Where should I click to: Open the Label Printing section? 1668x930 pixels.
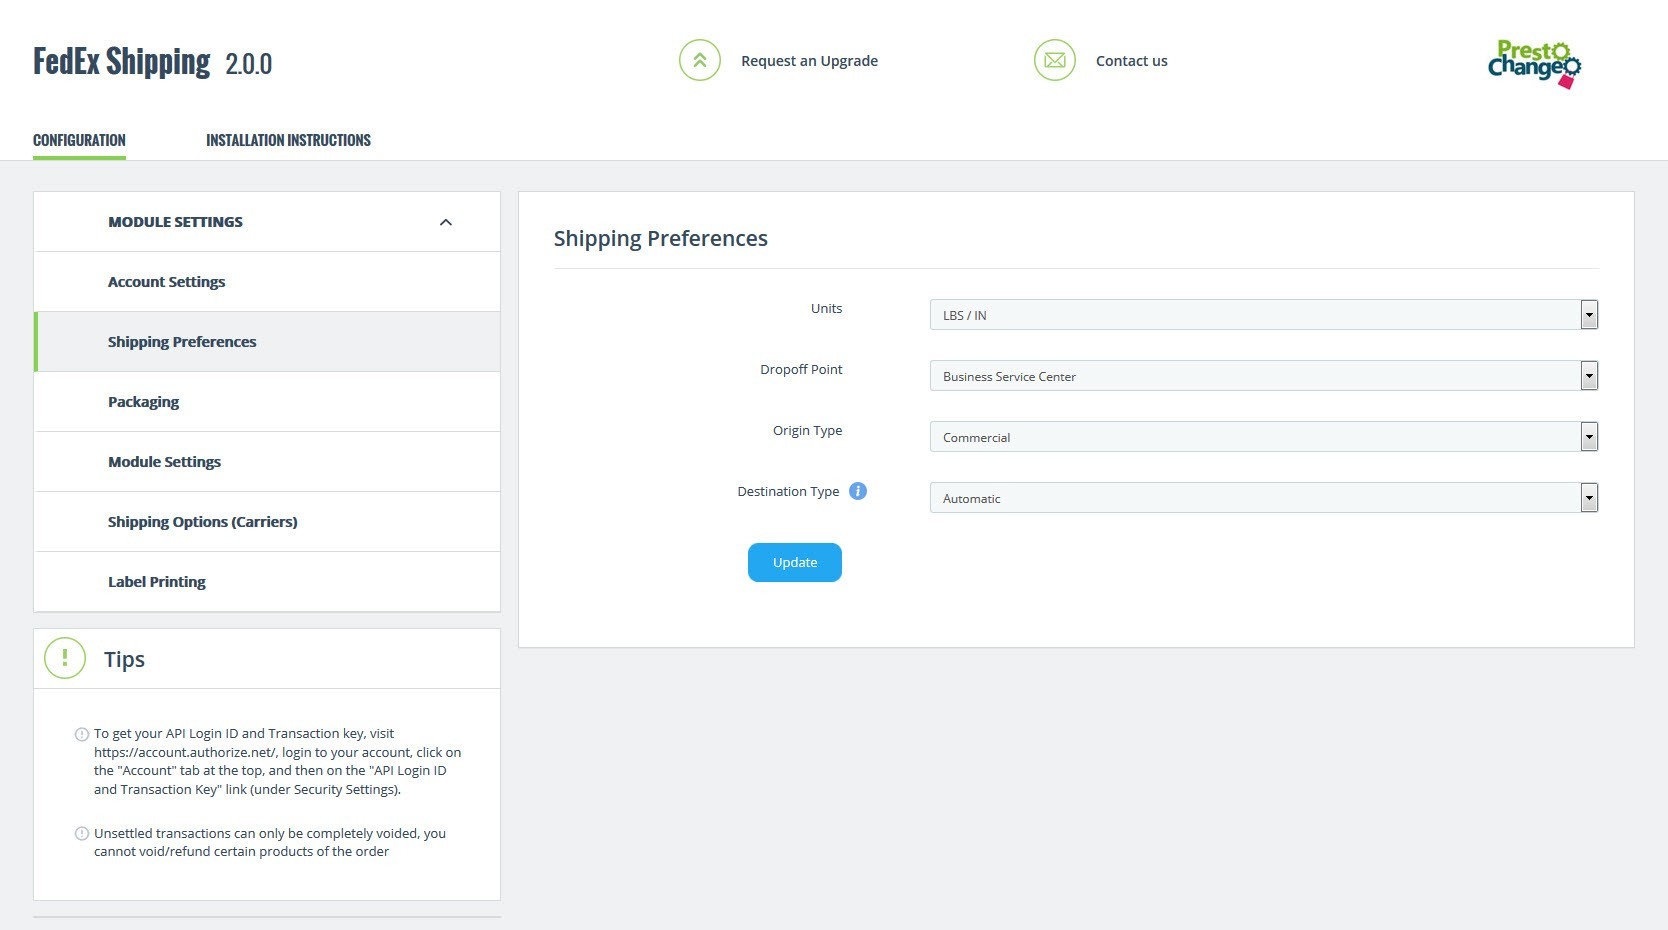coord(267,582)
